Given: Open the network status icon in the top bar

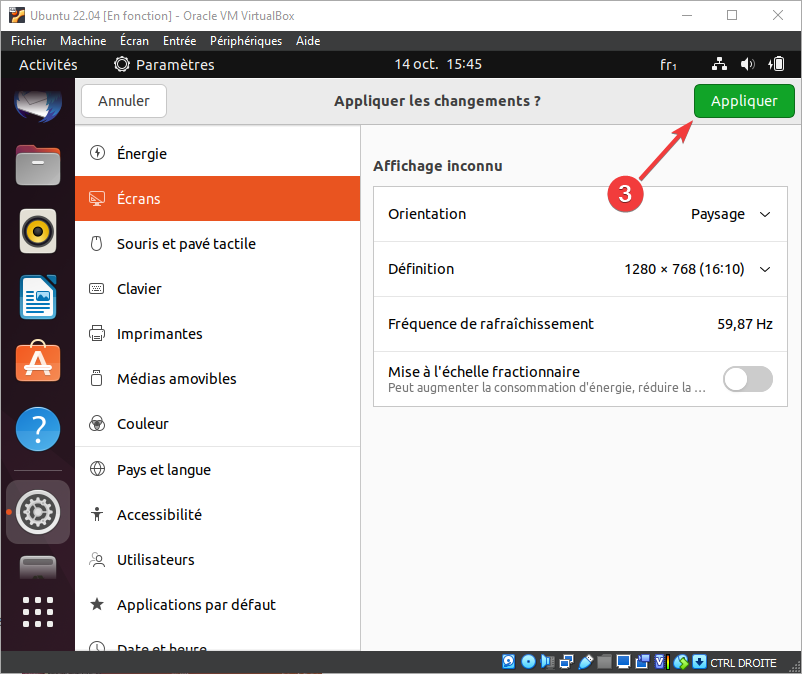Looking at the screenshot, I should tap(719, 64).
